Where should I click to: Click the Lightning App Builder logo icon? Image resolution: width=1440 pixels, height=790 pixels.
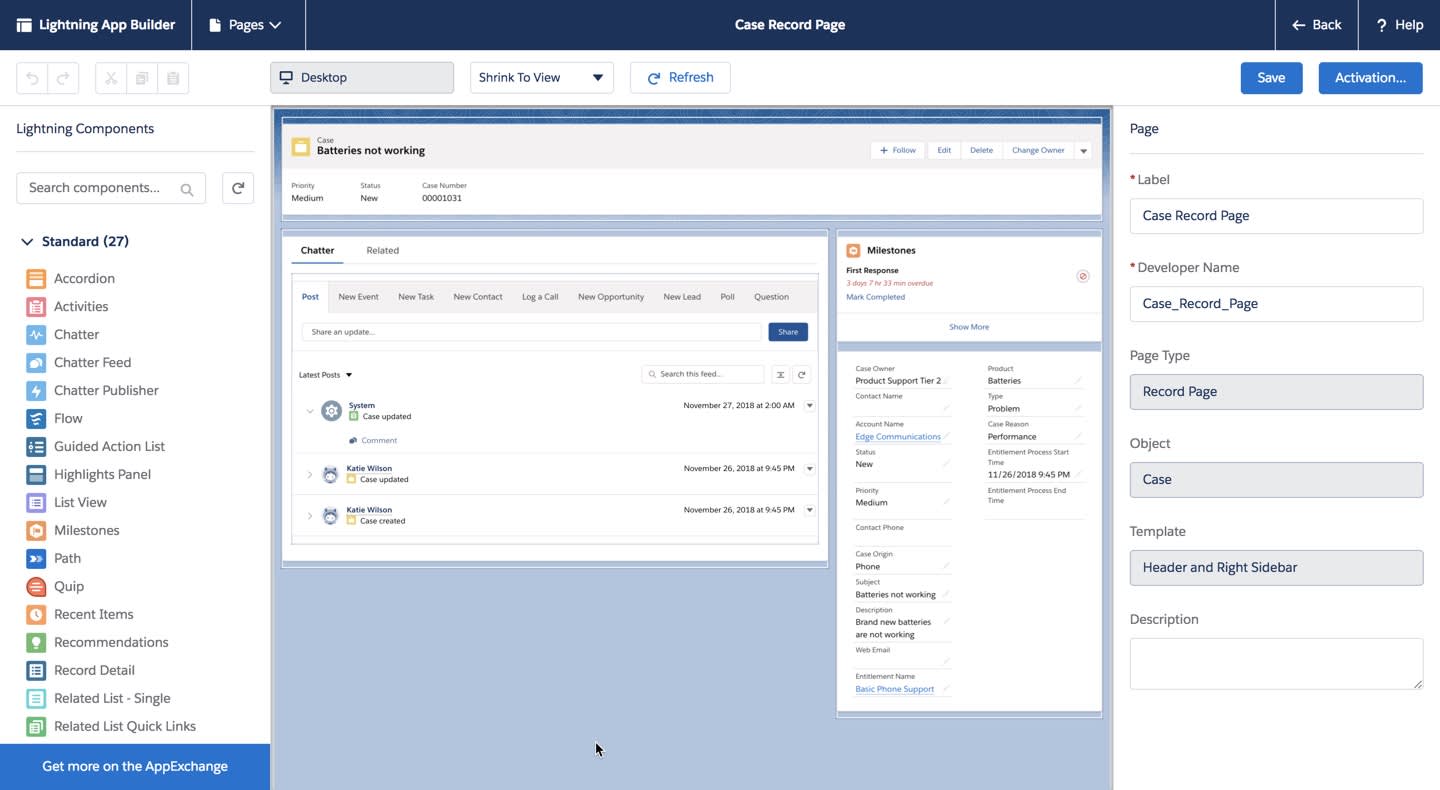coord(24,25)
